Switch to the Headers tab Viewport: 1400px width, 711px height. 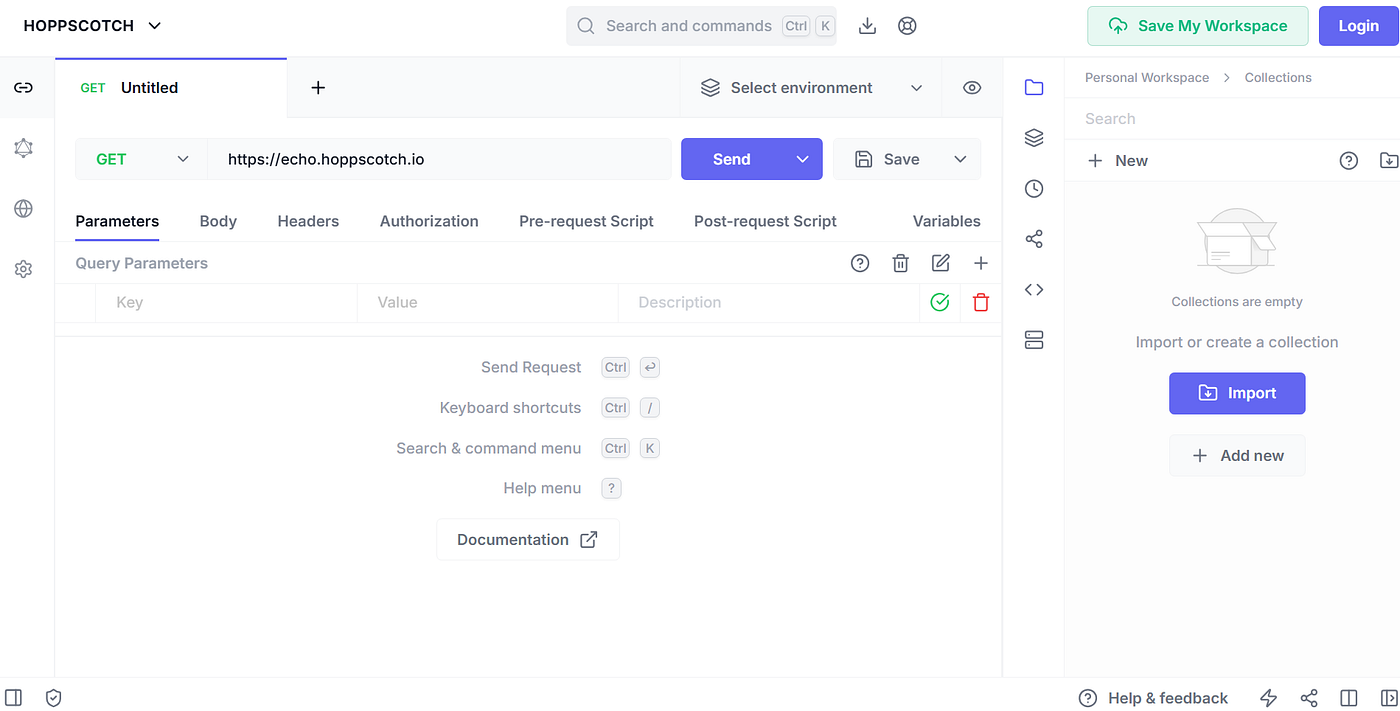coord(308,221)
